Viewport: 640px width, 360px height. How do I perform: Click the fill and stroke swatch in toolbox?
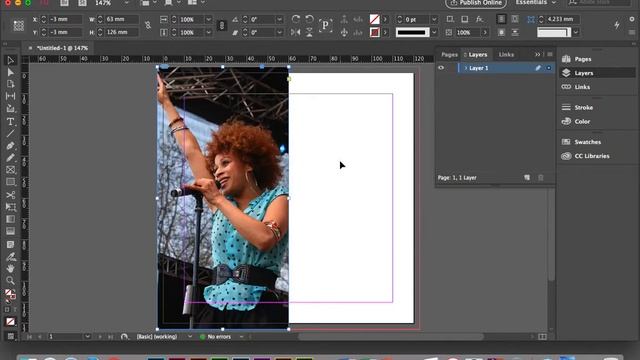tap(10, 295)
